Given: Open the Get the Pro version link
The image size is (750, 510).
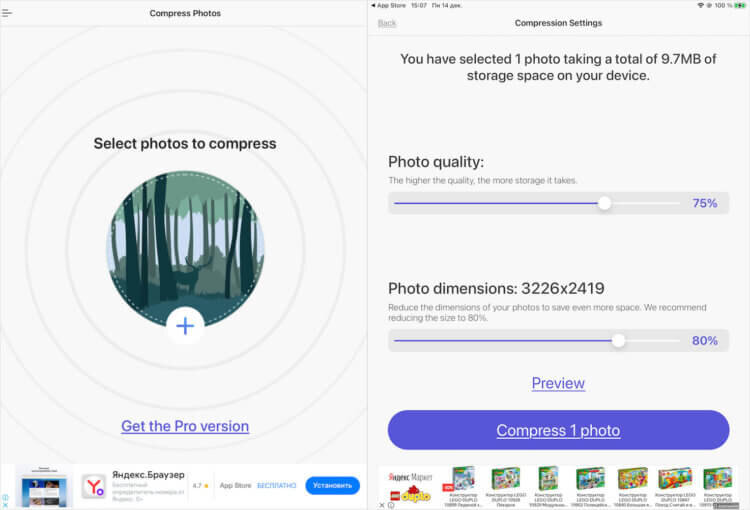Looking at the screenshot, I should click(x=185, y=426).
